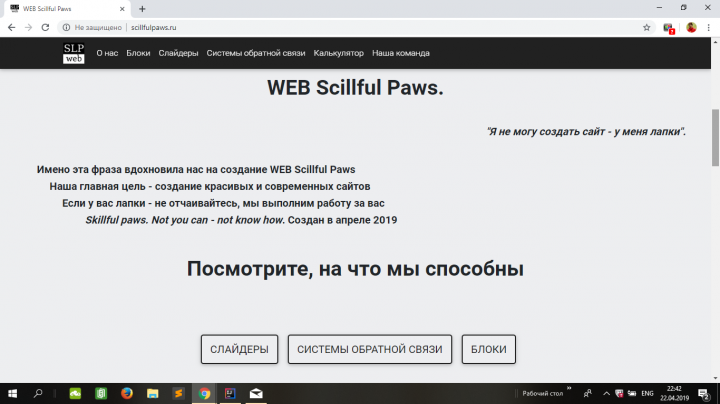This screenshot has width=720, height=404.
Task: Open Системы обратной связи nav item
Action: pyautogui.click(x=256, y=53)
